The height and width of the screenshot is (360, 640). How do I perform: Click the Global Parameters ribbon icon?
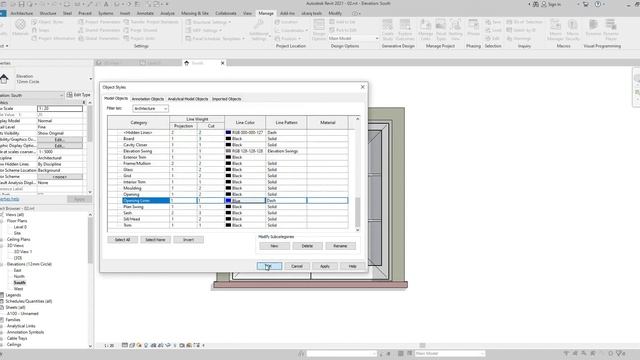click(81, 38)
